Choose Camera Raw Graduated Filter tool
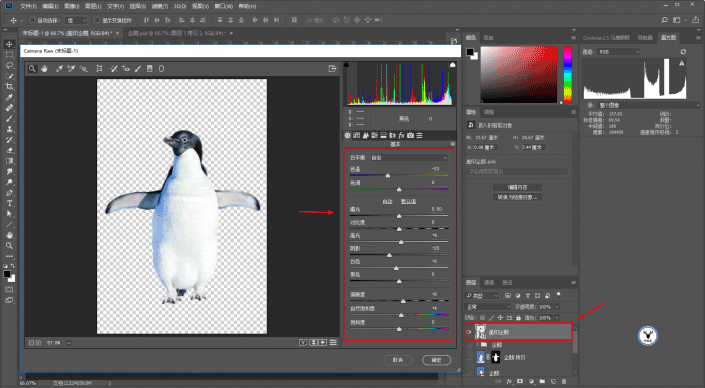Image resolution: width=705 pixels, height=388 pixels. (x=150, y=69)
